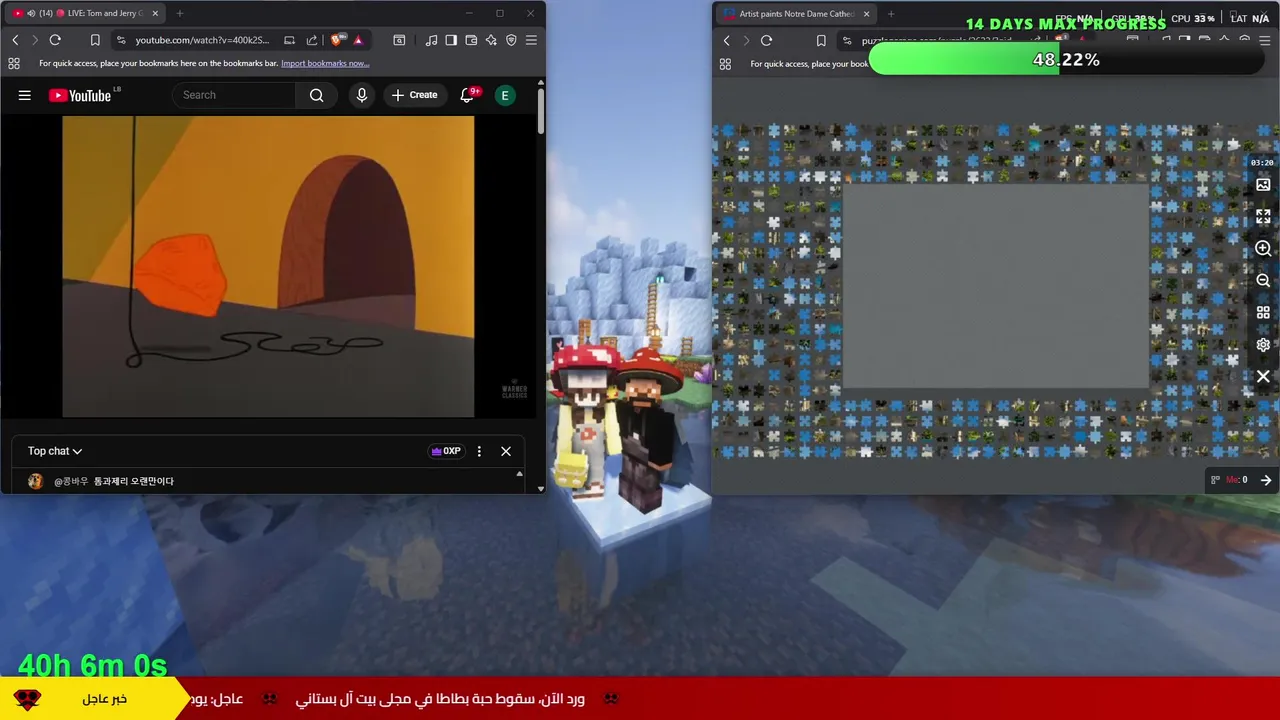1280x720 pixels.
Task: Reload the puzzle page
Action: [766, 41]
